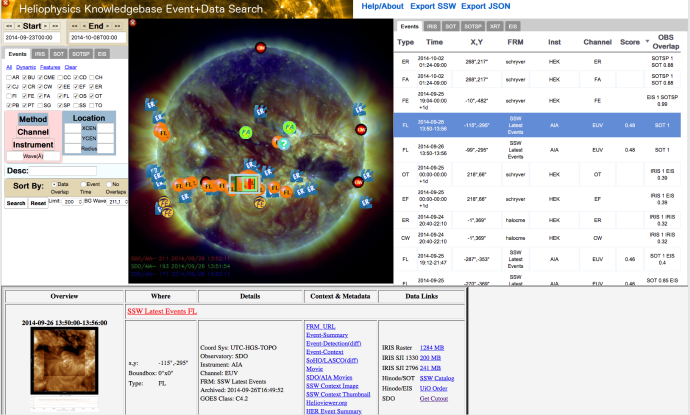Click the CW marker at top of sun
Viewport: 690px width, 415px height.
coord(262,47)
